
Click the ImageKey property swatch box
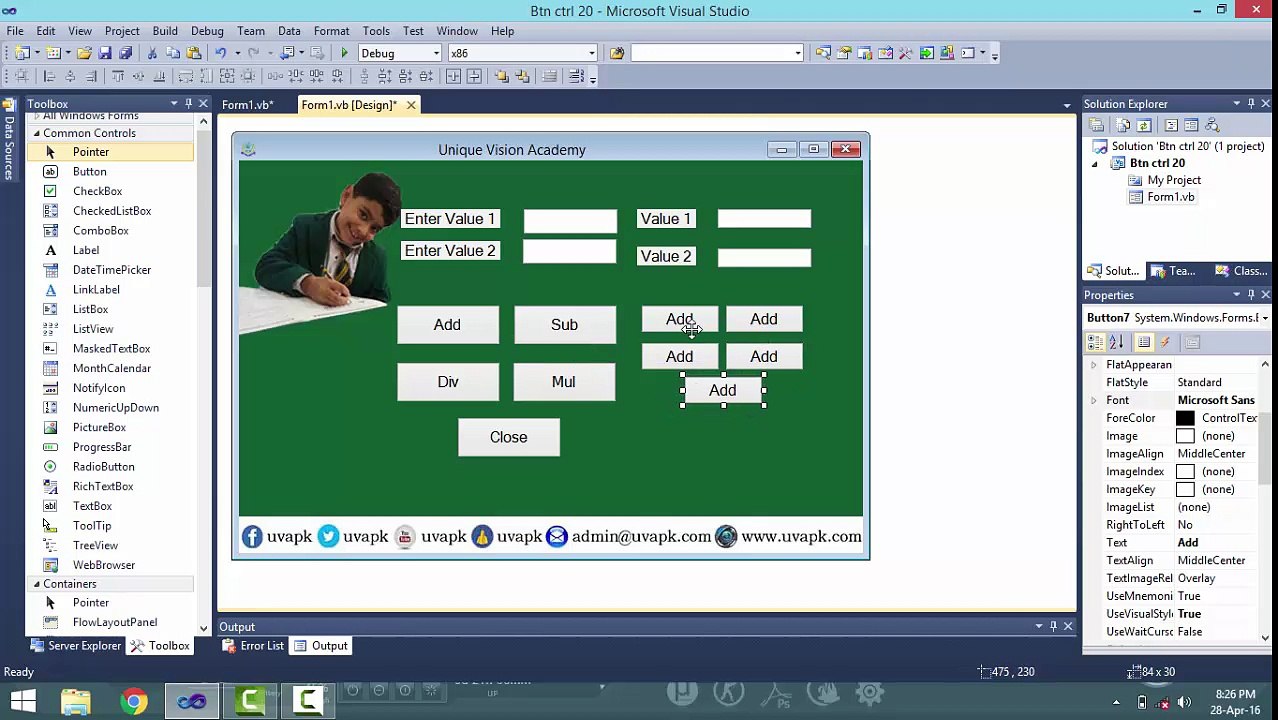(x=1185, y=489)
